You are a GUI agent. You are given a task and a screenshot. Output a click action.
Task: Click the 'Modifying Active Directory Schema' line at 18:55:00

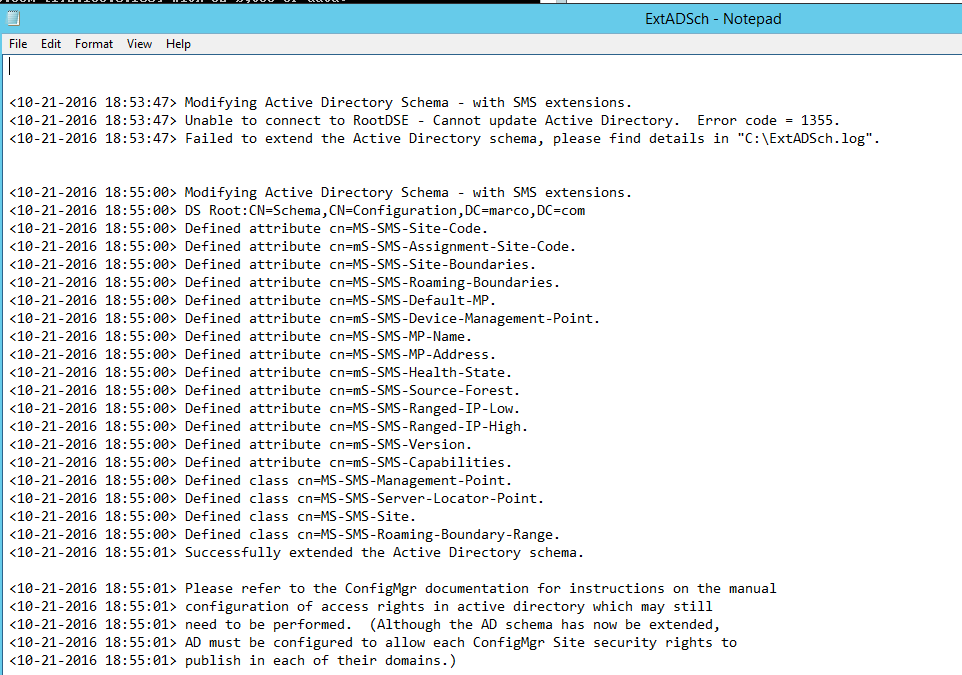[320, 193]
